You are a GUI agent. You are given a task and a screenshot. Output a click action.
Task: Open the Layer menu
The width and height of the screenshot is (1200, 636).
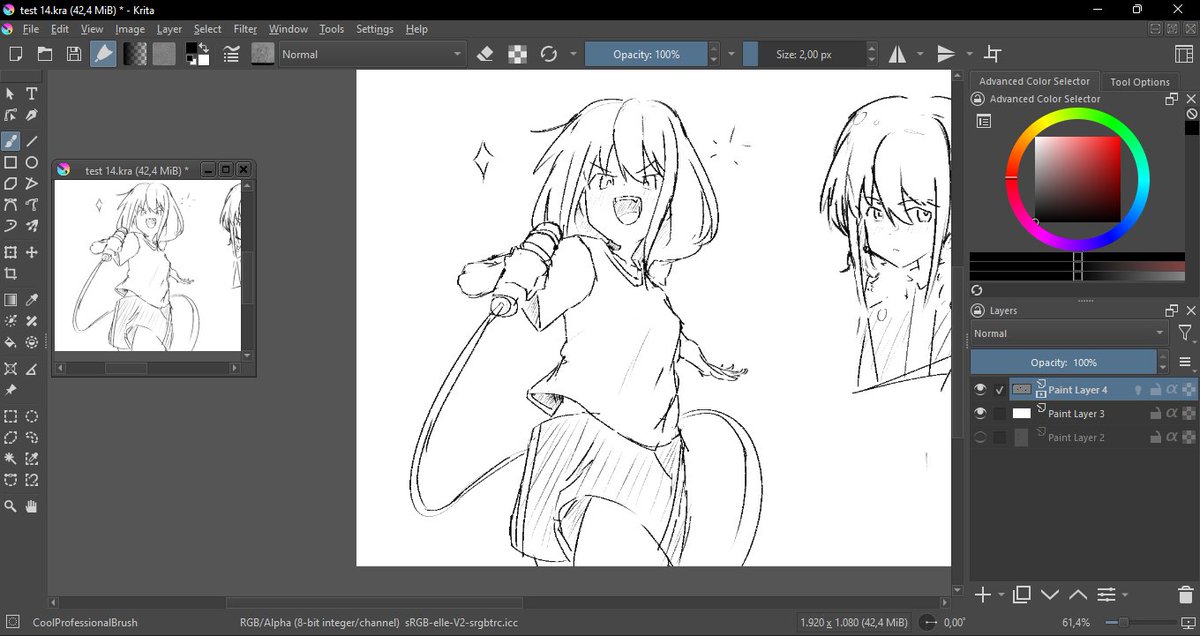(x=169, y=29)
